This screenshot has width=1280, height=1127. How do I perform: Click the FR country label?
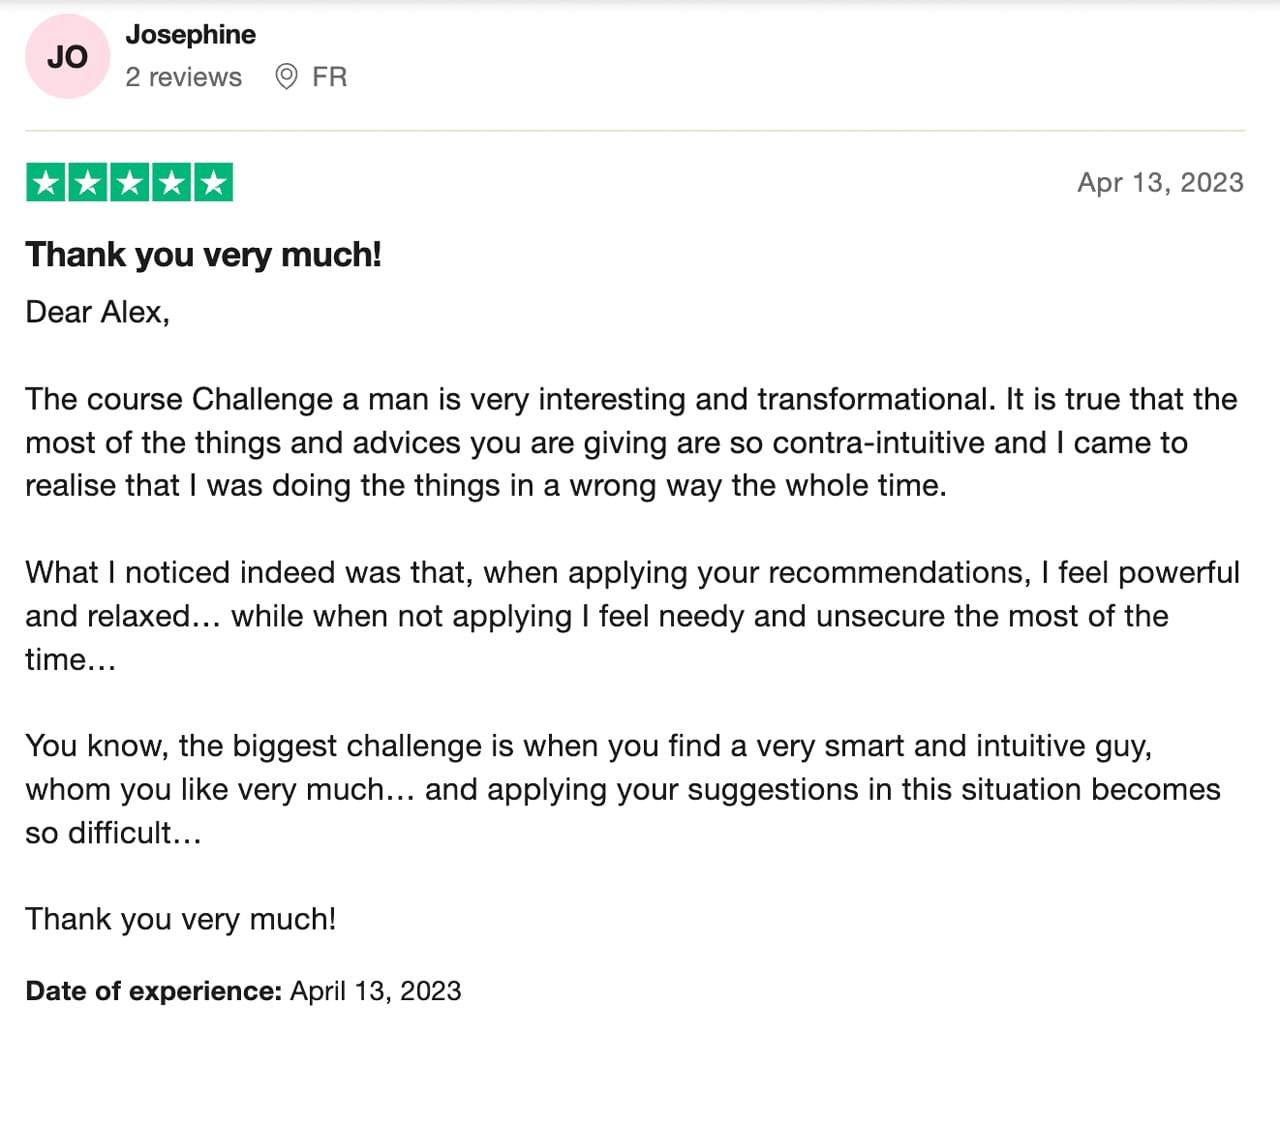329,77
